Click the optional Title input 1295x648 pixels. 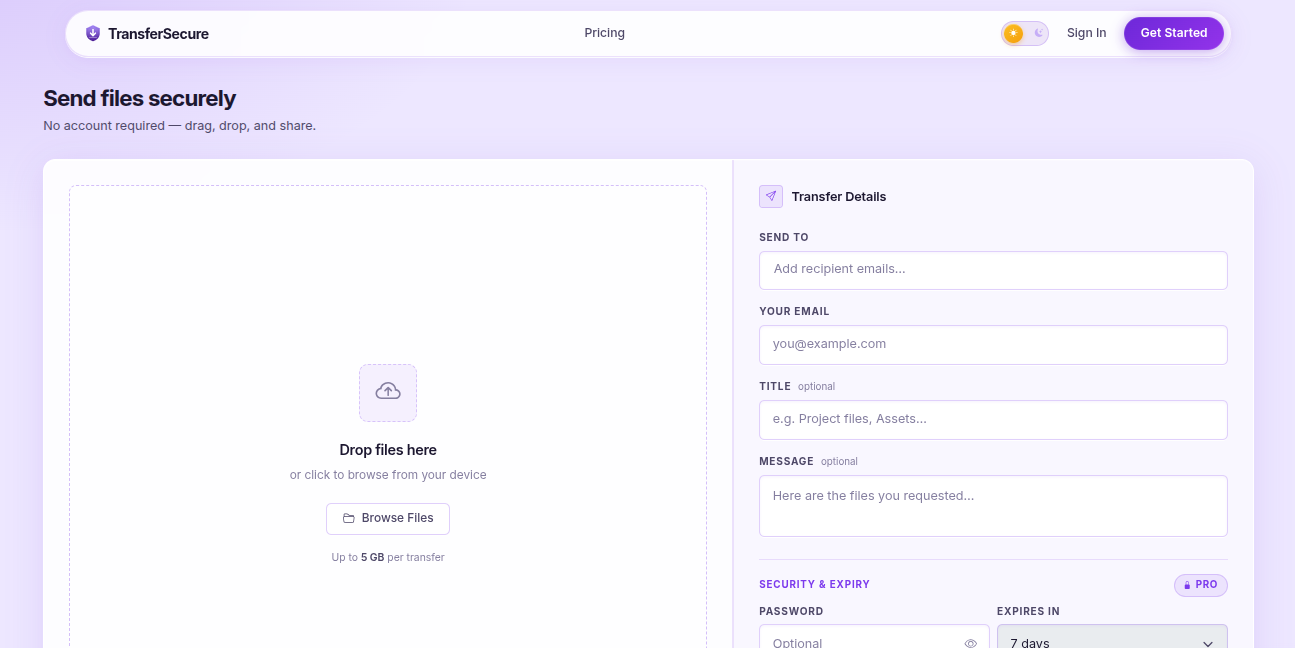pos(993,419)
